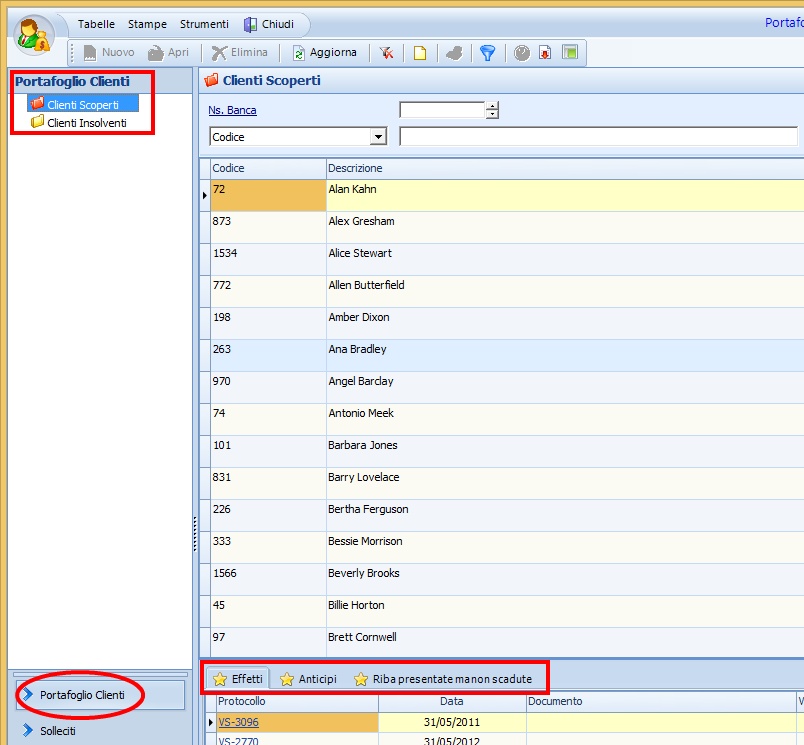The image size is (804, 745).
Task: Increment the Ns. Banca spinner value
Action: click(492, 106)
